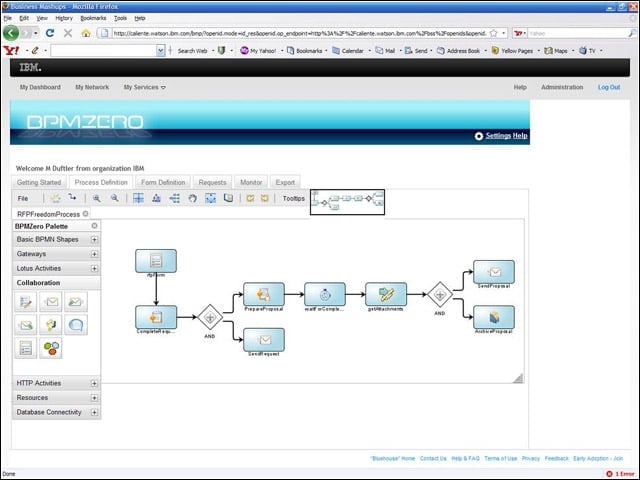640x480 pixels.
Task: Switch to the Getting Started tab
Action: (39, 182)
